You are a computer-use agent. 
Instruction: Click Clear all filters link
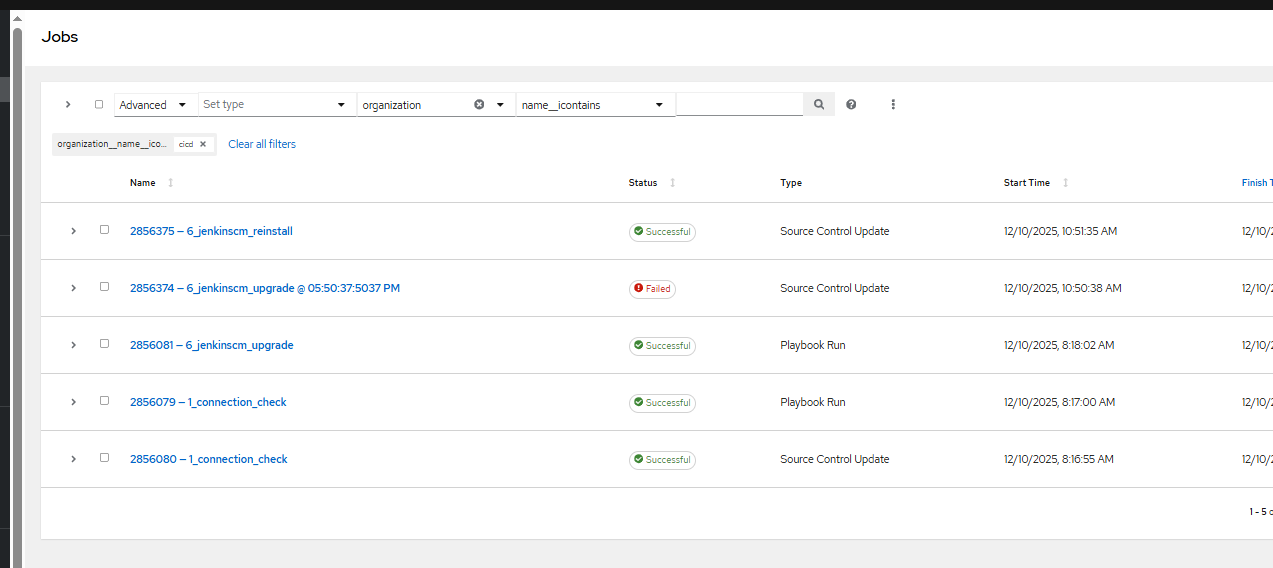coord(262,144)
